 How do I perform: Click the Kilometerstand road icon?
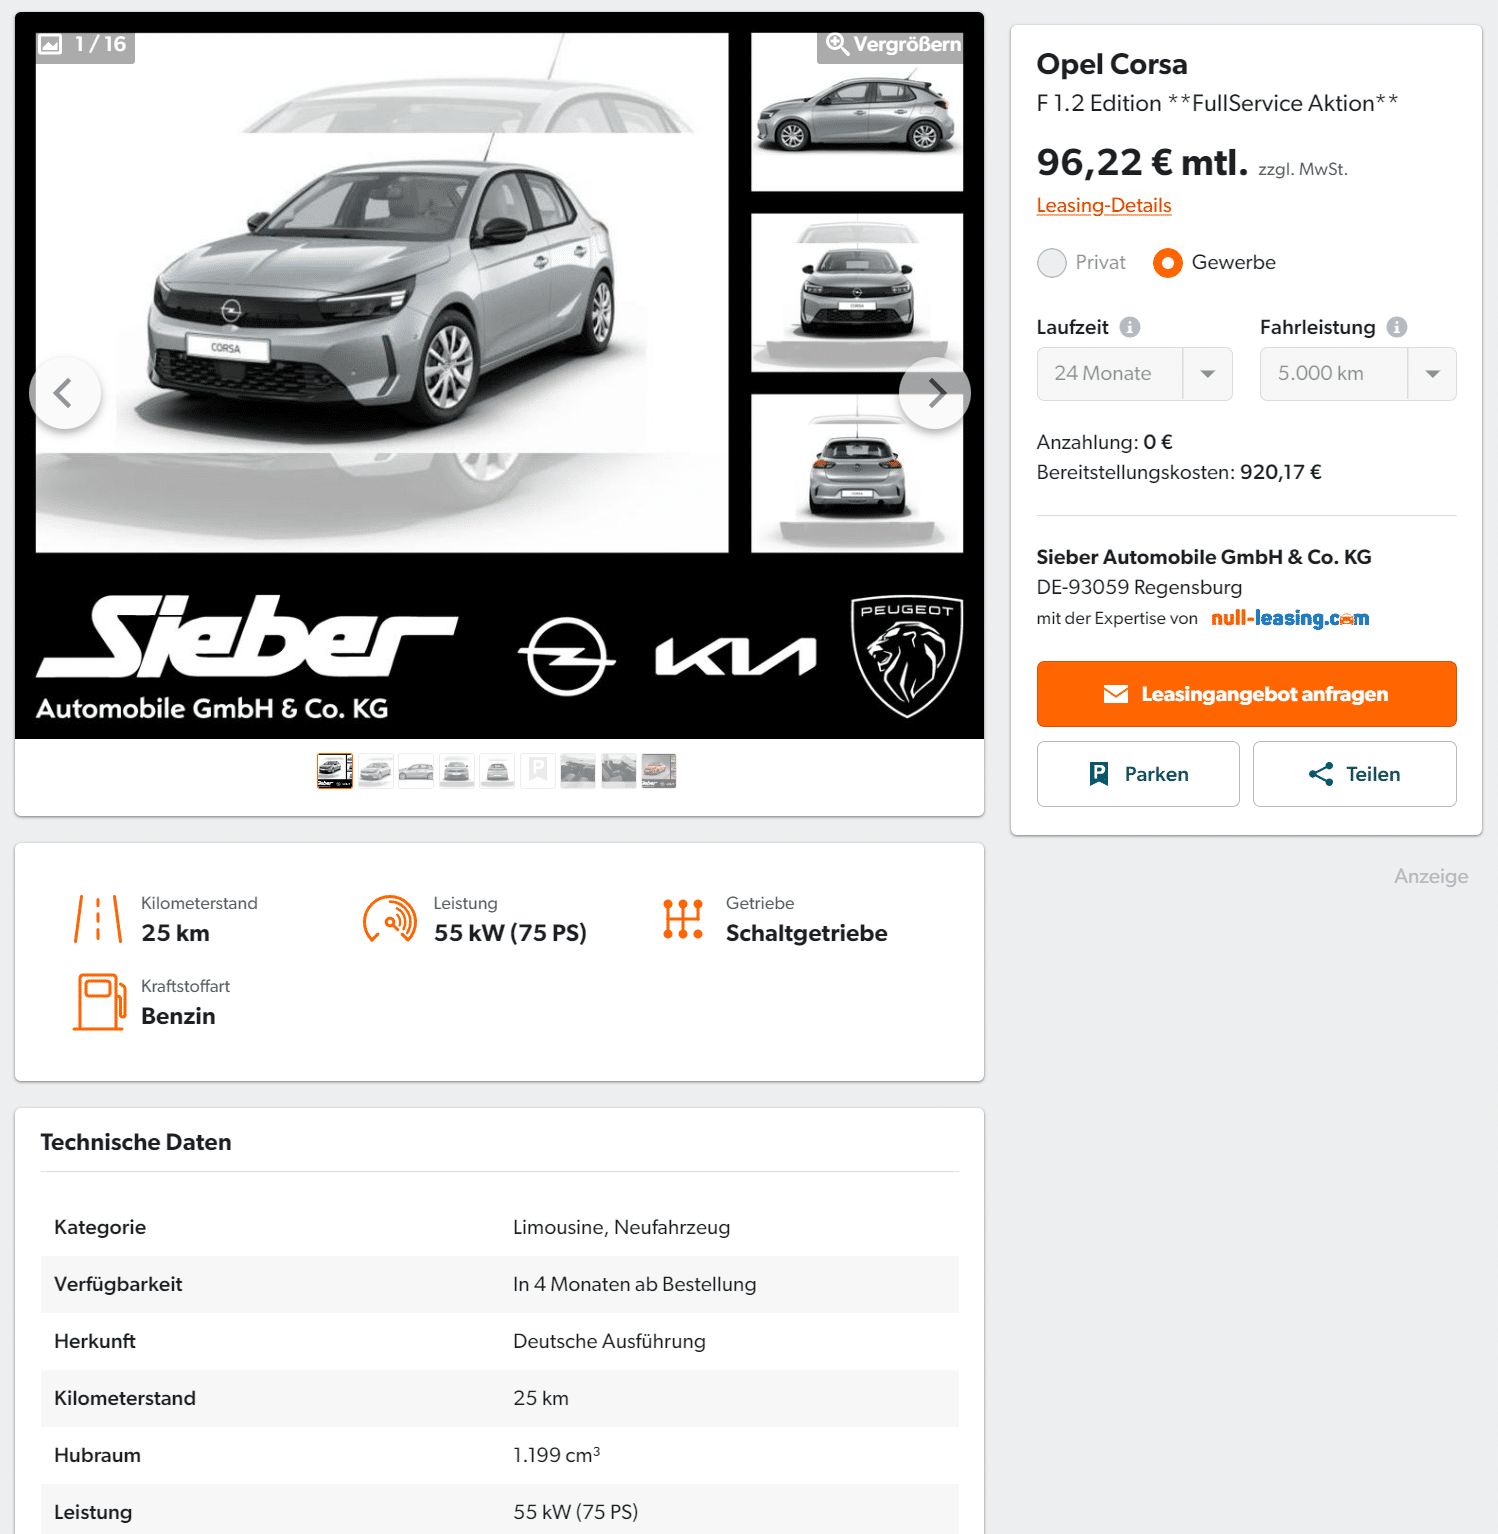(98, 919)
